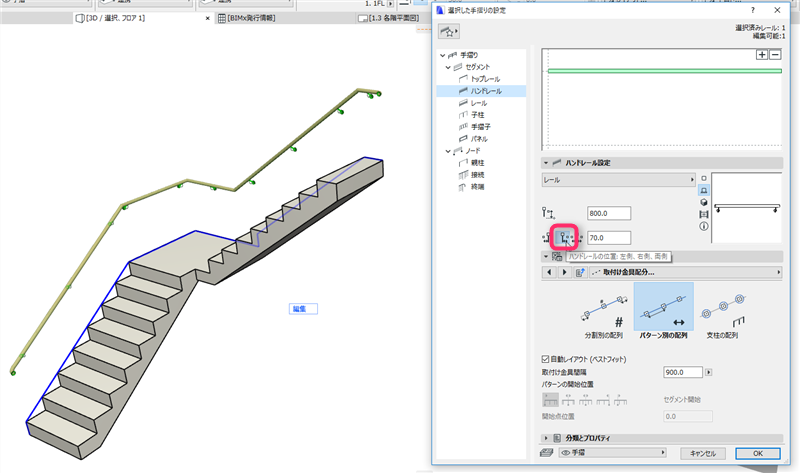Click the キャンセル button
Image resolution: width=800 pixels, height=473 pixels.
point(703,453)
